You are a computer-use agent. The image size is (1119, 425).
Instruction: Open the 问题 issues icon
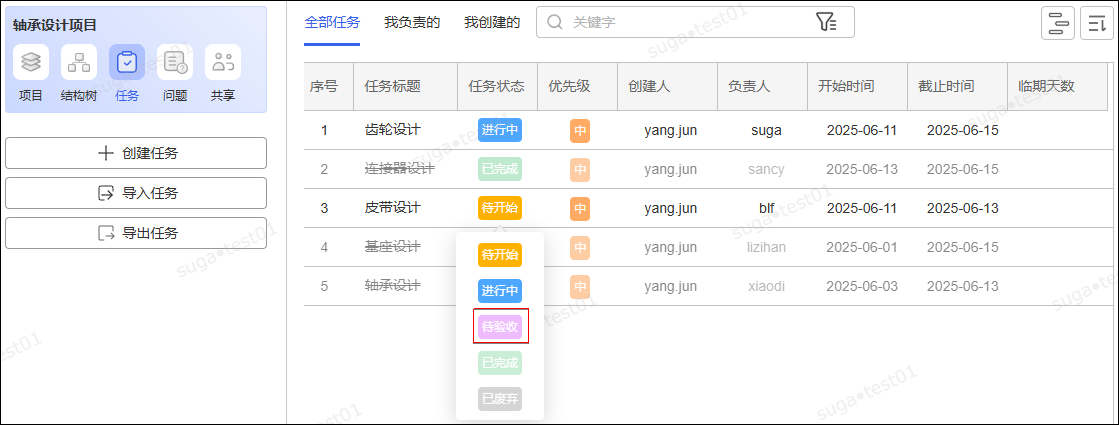tap(175, 63)
